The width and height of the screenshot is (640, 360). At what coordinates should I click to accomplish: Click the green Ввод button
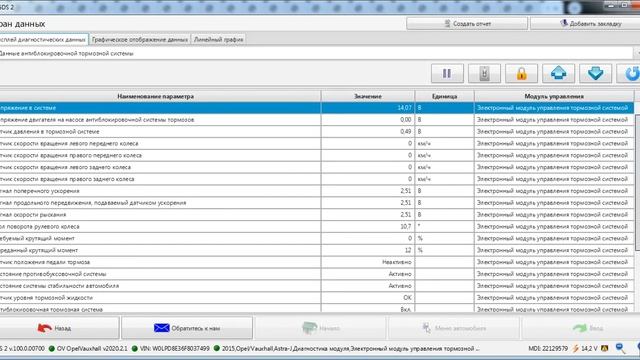(581, 328)
